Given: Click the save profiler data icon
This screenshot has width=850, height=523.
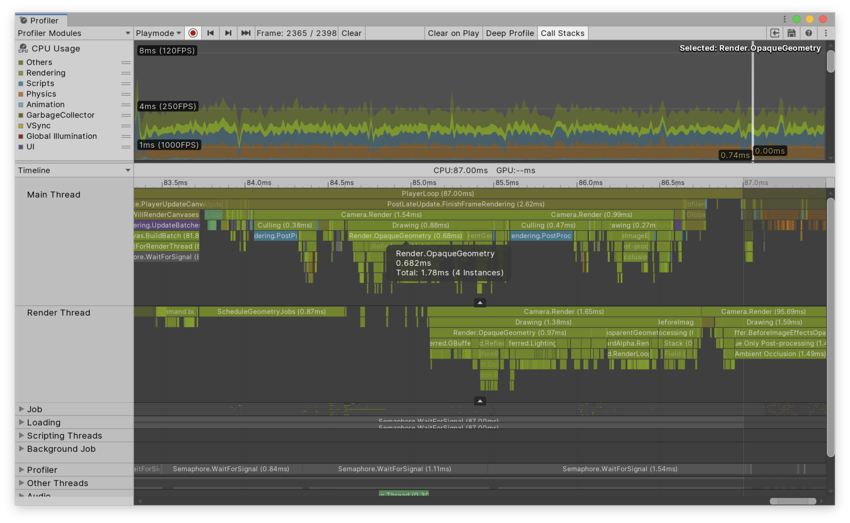Looking at the screenshot, I should click(791, 33).
